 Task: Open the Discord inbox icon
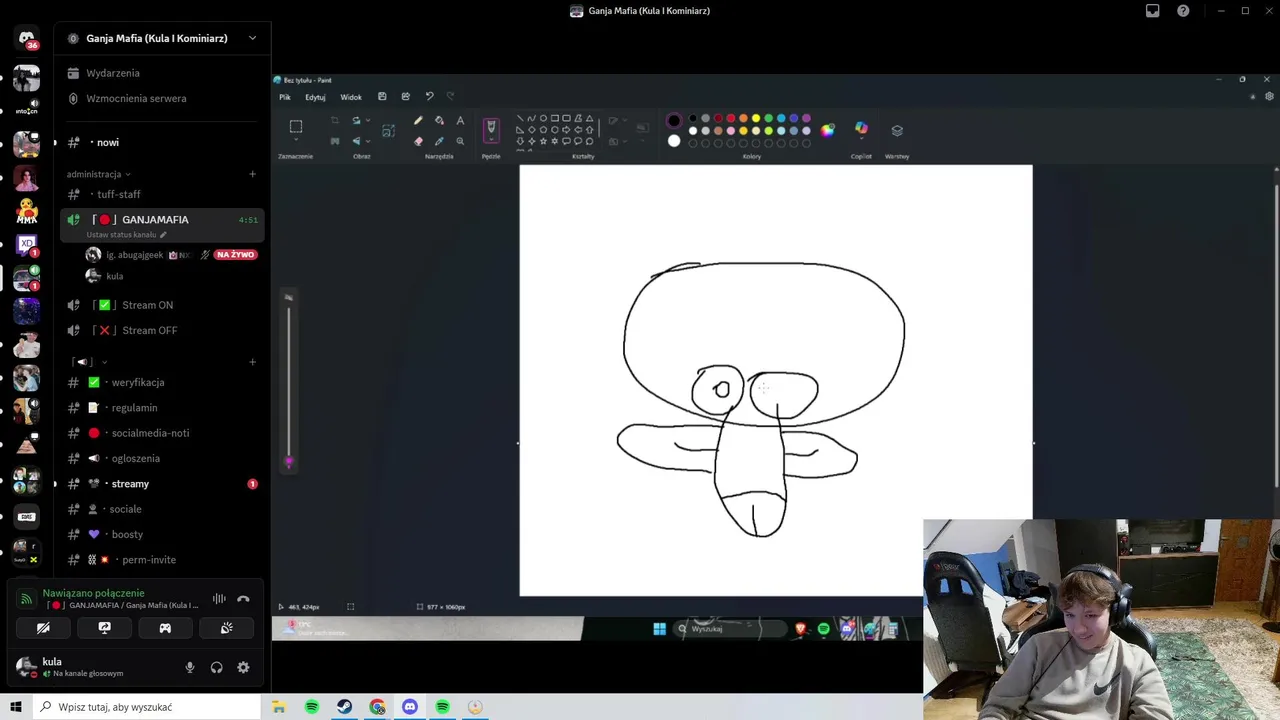pyautogui.click(x=1153, y=11)
